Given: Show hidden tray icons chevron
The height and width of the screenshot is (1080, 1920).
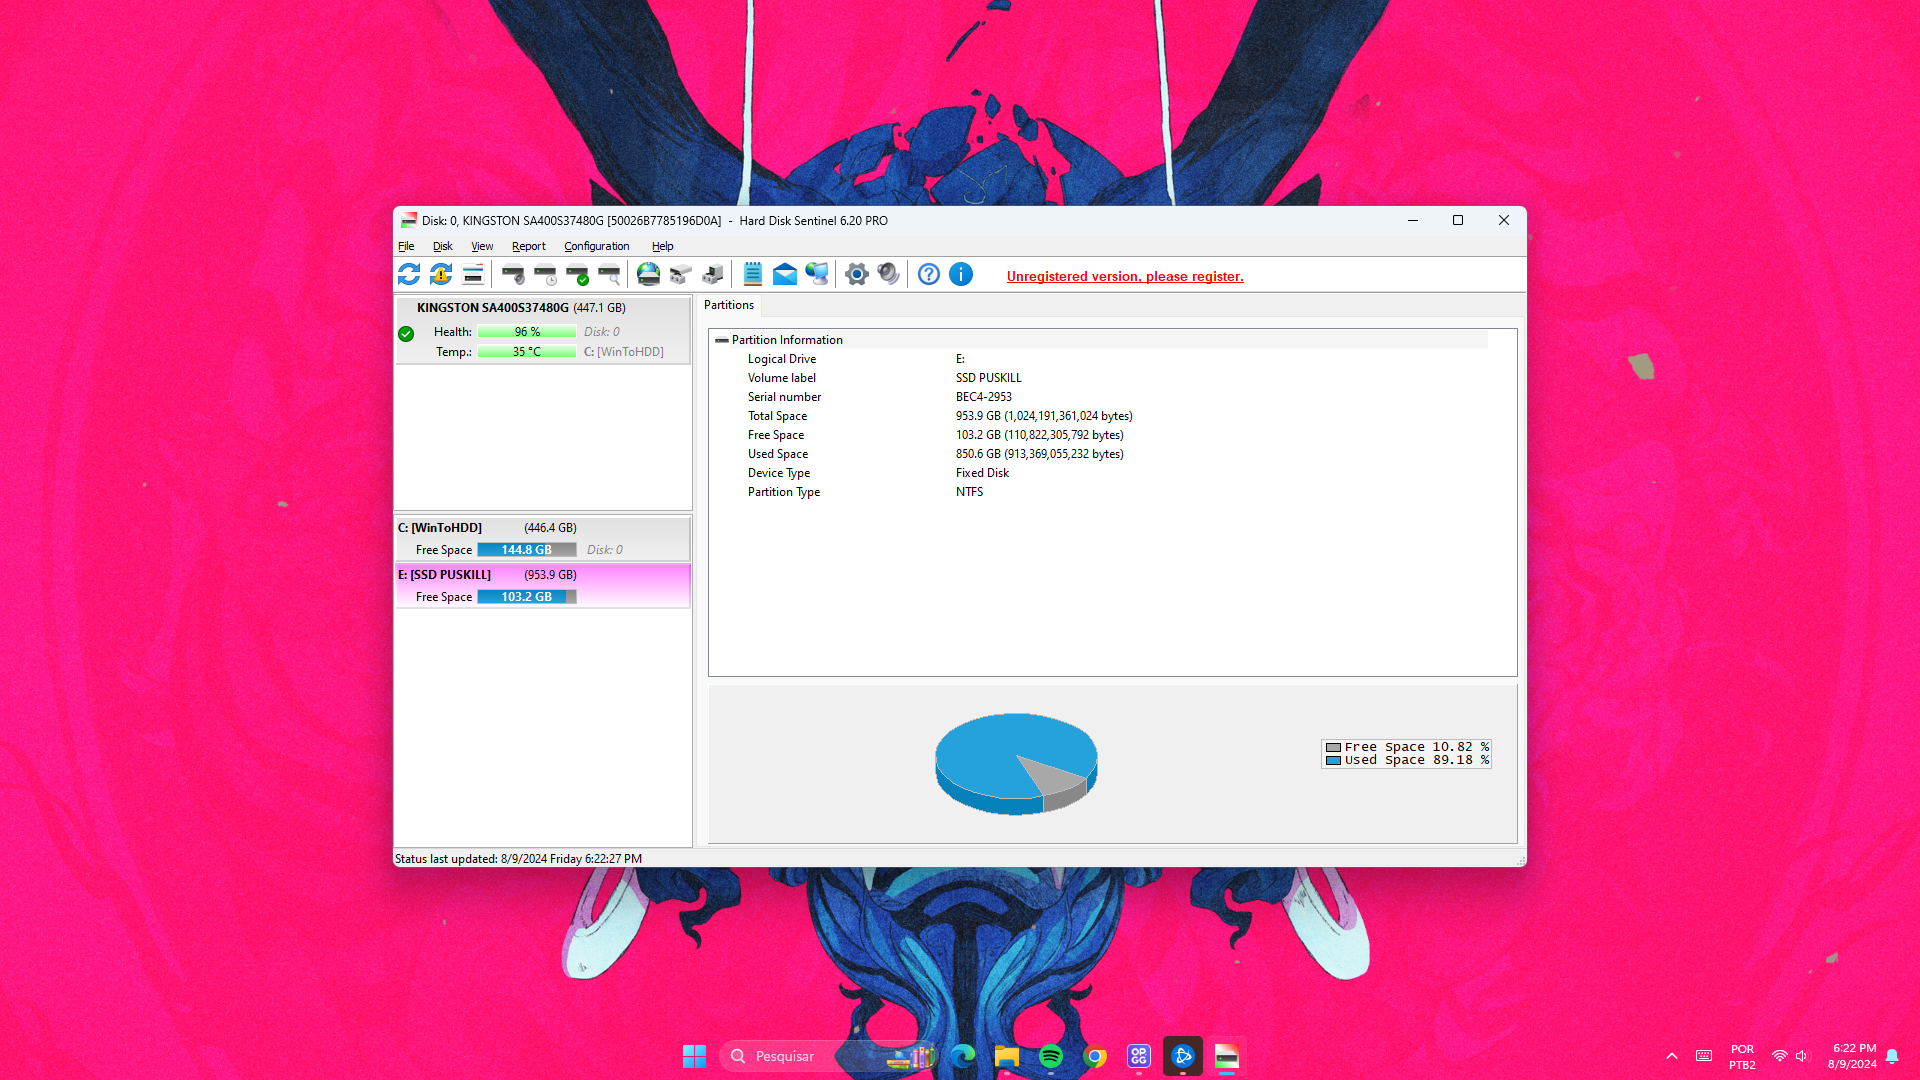Looking at the screenshot, I should [x=1672, y=1056].
